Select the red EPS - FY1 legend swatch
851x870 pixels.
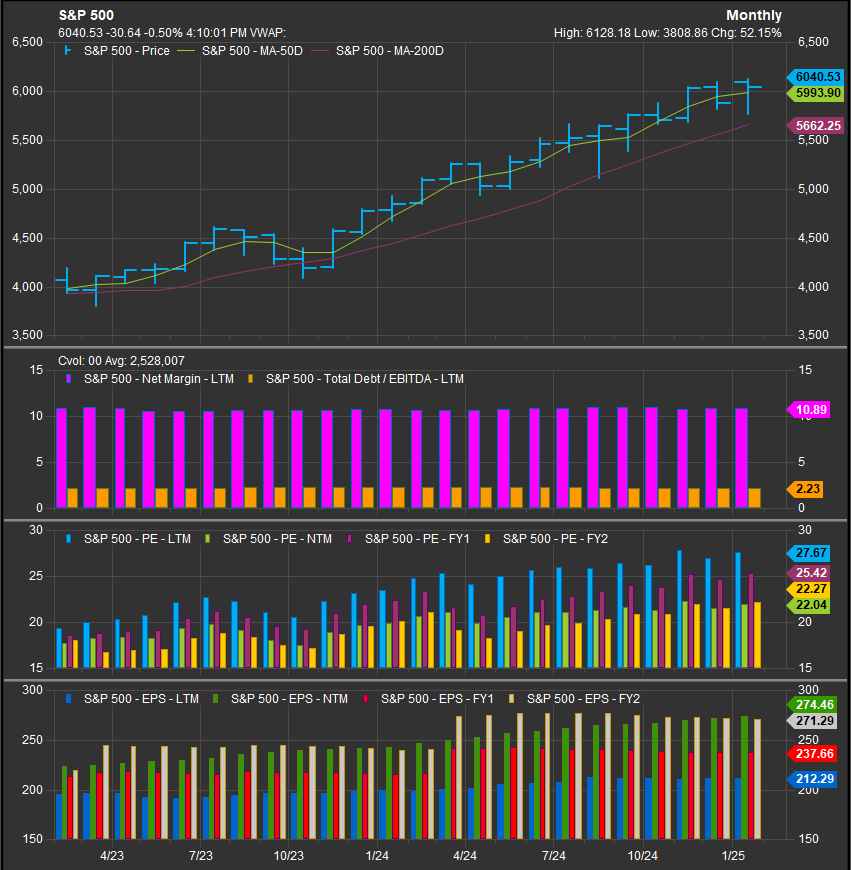click(x=365, y=699)
